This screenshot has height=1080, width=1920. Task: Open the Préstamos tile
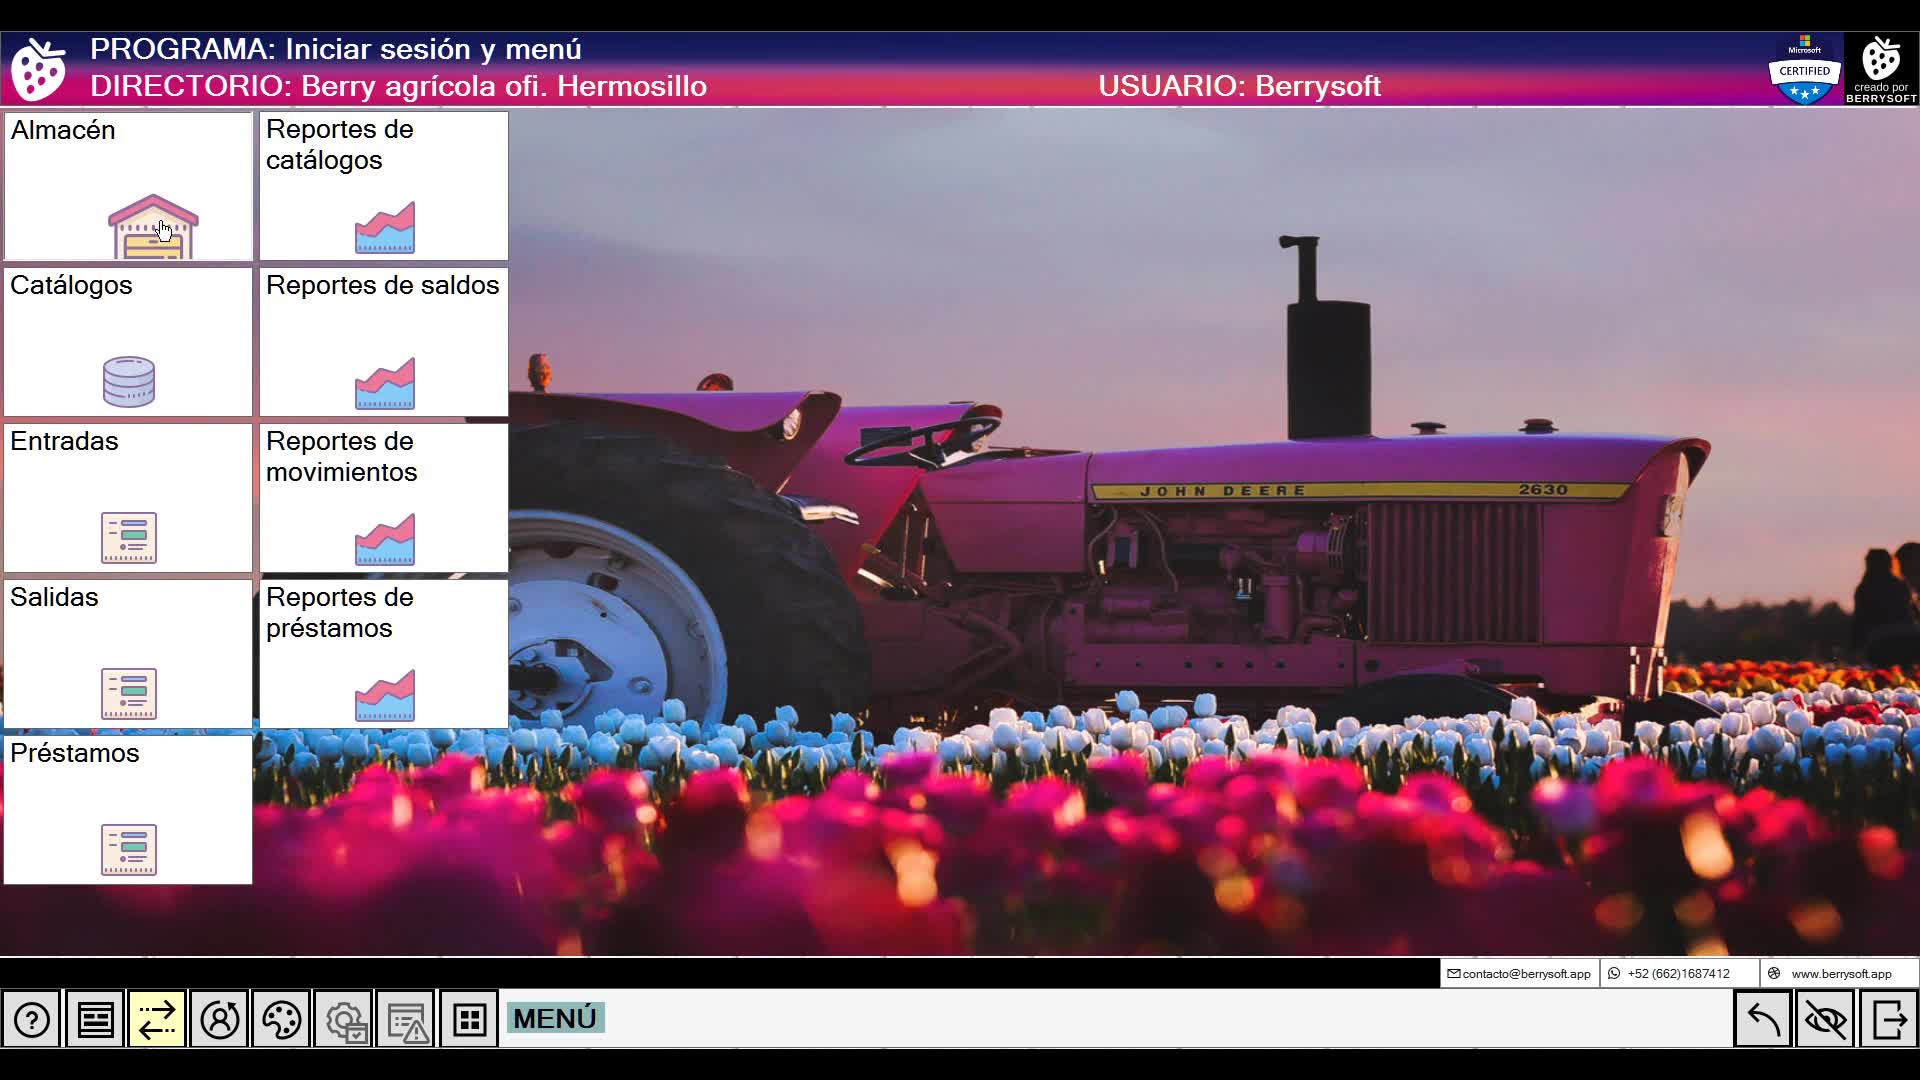pos(128,810)
